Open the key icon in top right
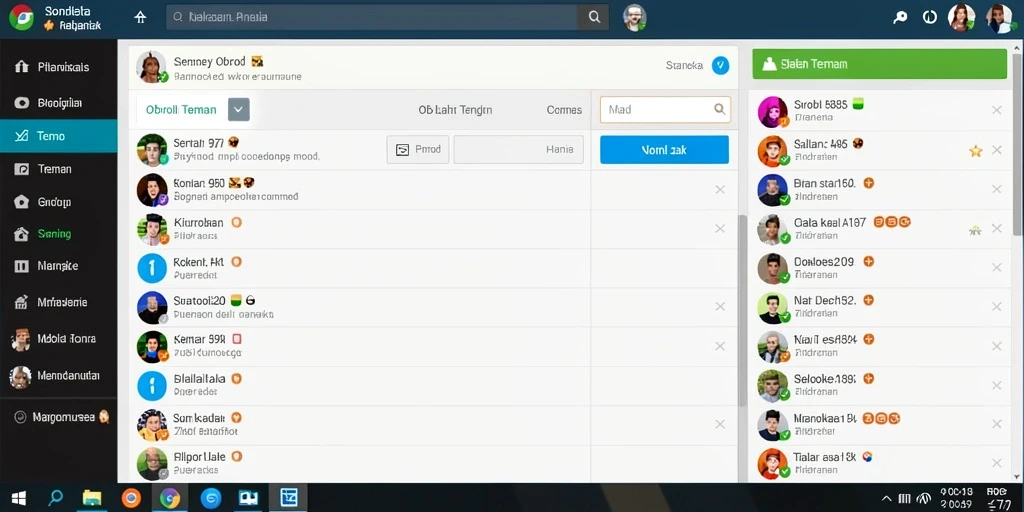 click(901, 18)
